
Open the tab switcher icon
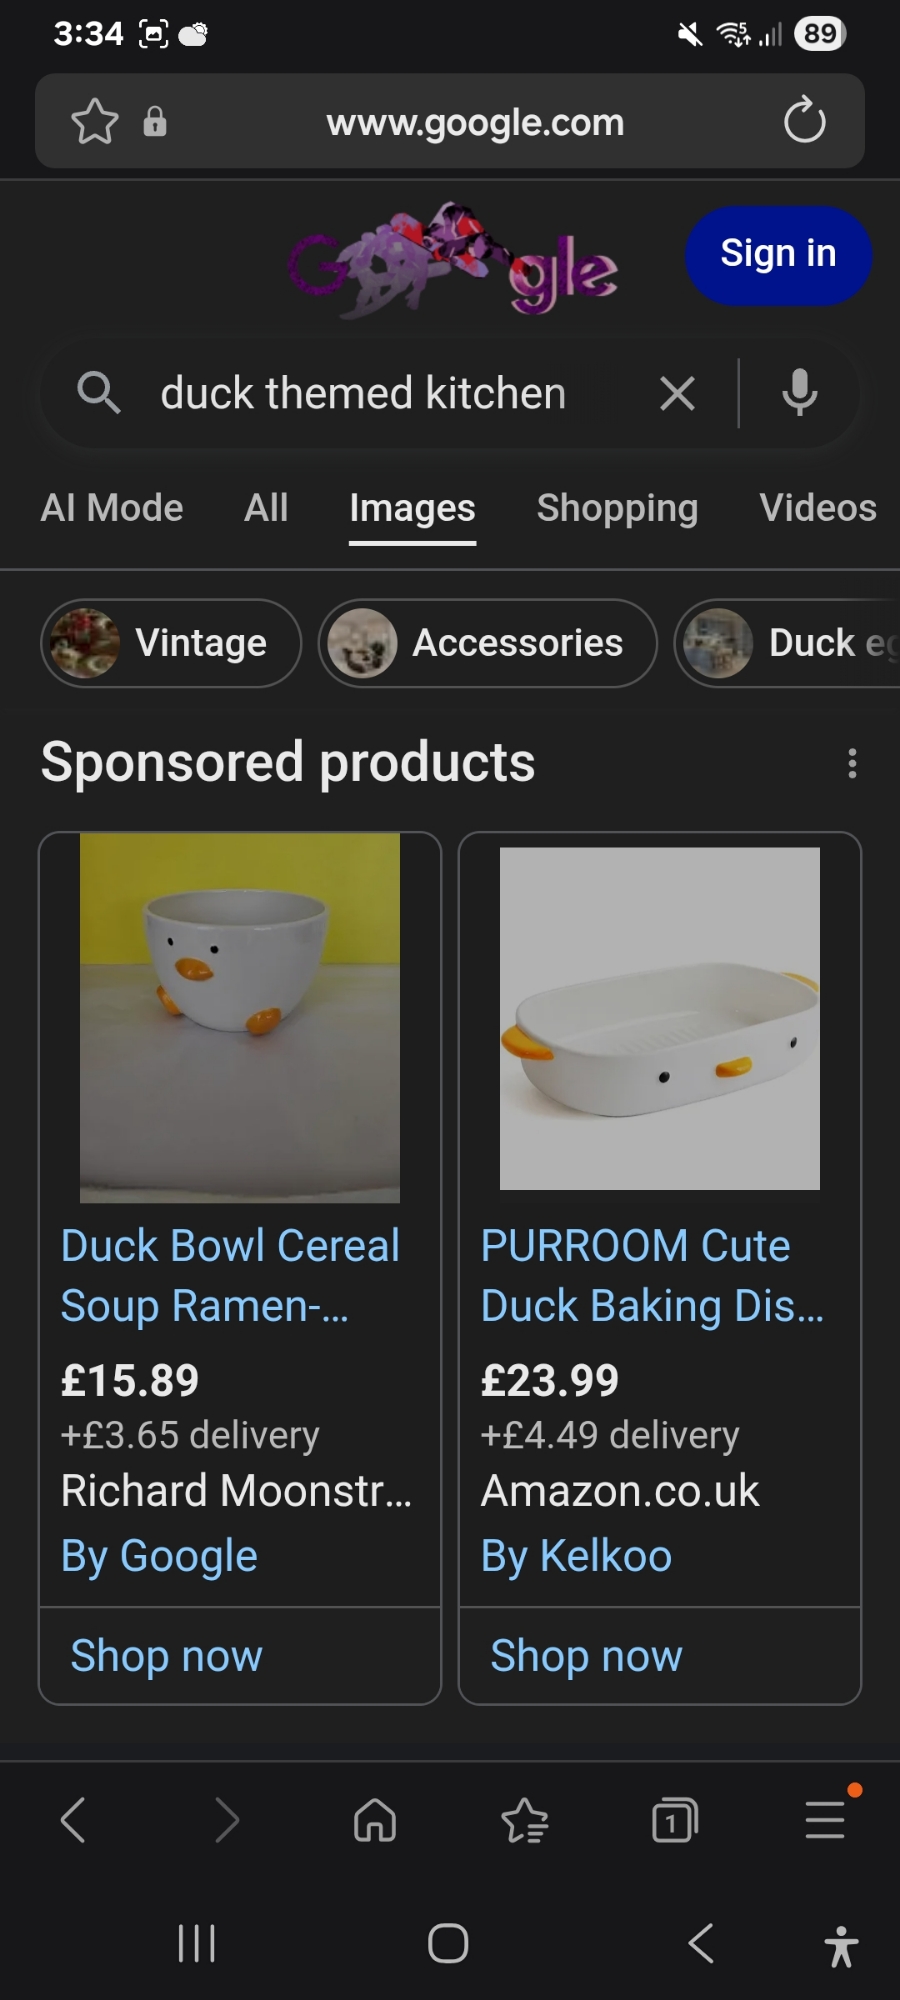click(x=675, y=1820)
